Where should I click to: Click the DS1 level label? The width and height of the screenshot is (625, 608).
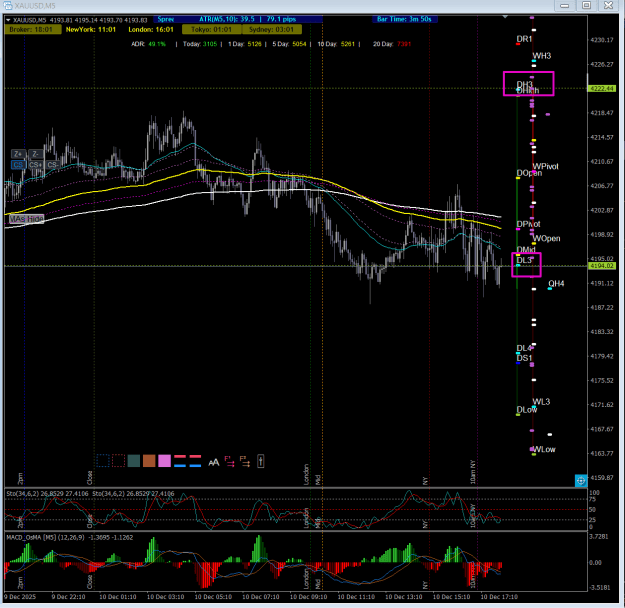[525, 358]
